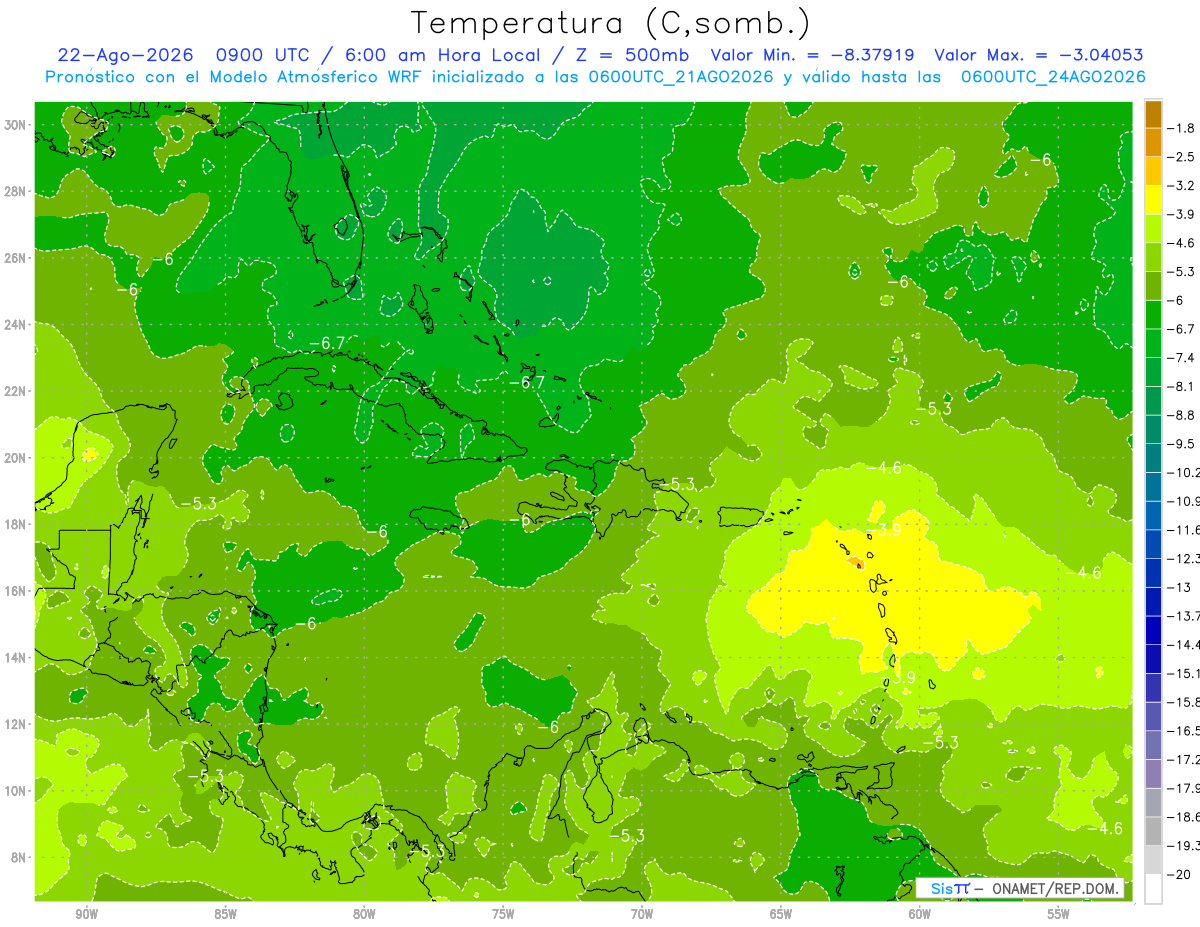Image resolution: width=1200 pixels, height=927 pixels.
Task: Click the '14N' latitude axis label
Action: [15, 657]
